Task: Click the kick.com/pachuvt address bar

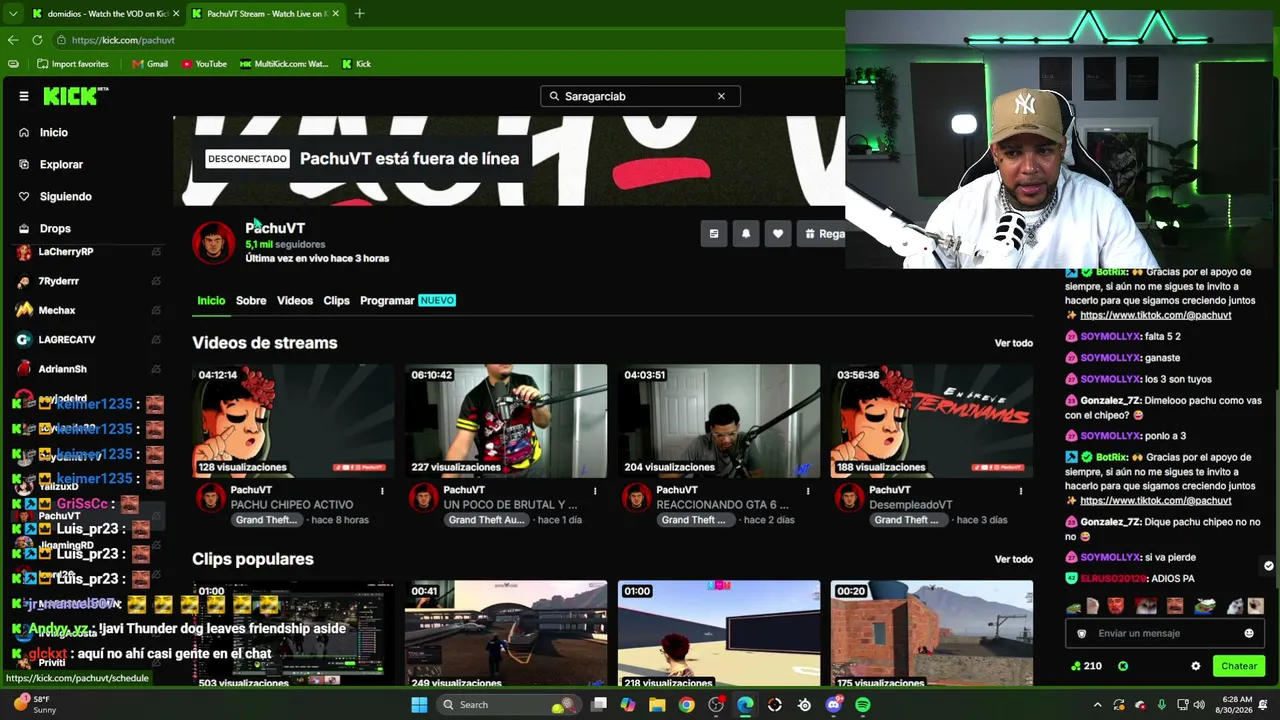Action: pos(448,40)
